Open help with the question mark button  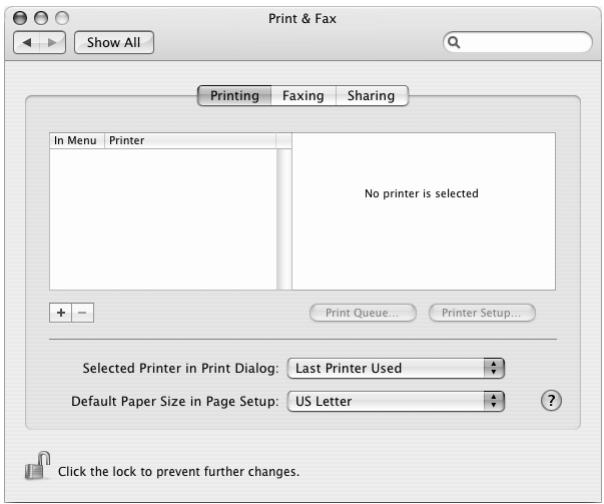point(551,401)
